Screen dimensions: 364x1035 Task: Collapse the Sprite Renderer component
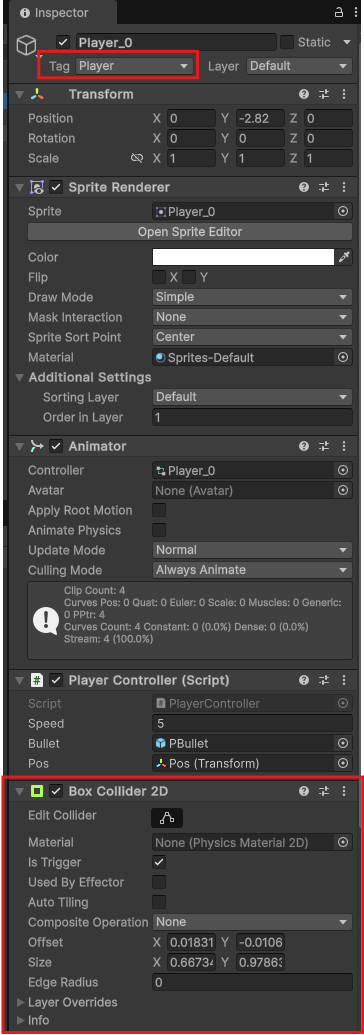(x=18, y=187)
